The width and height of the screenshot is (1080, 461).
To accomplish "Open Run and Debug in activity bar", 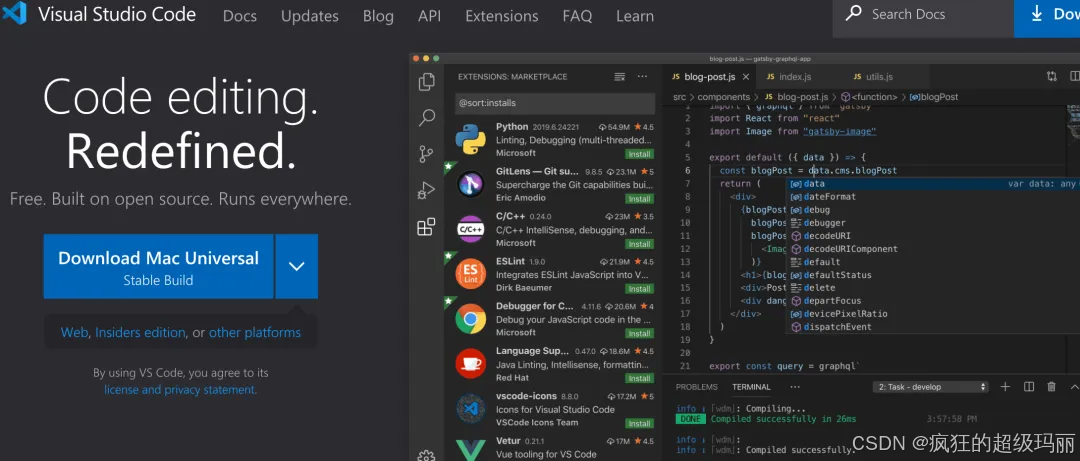I will [426, 190].
